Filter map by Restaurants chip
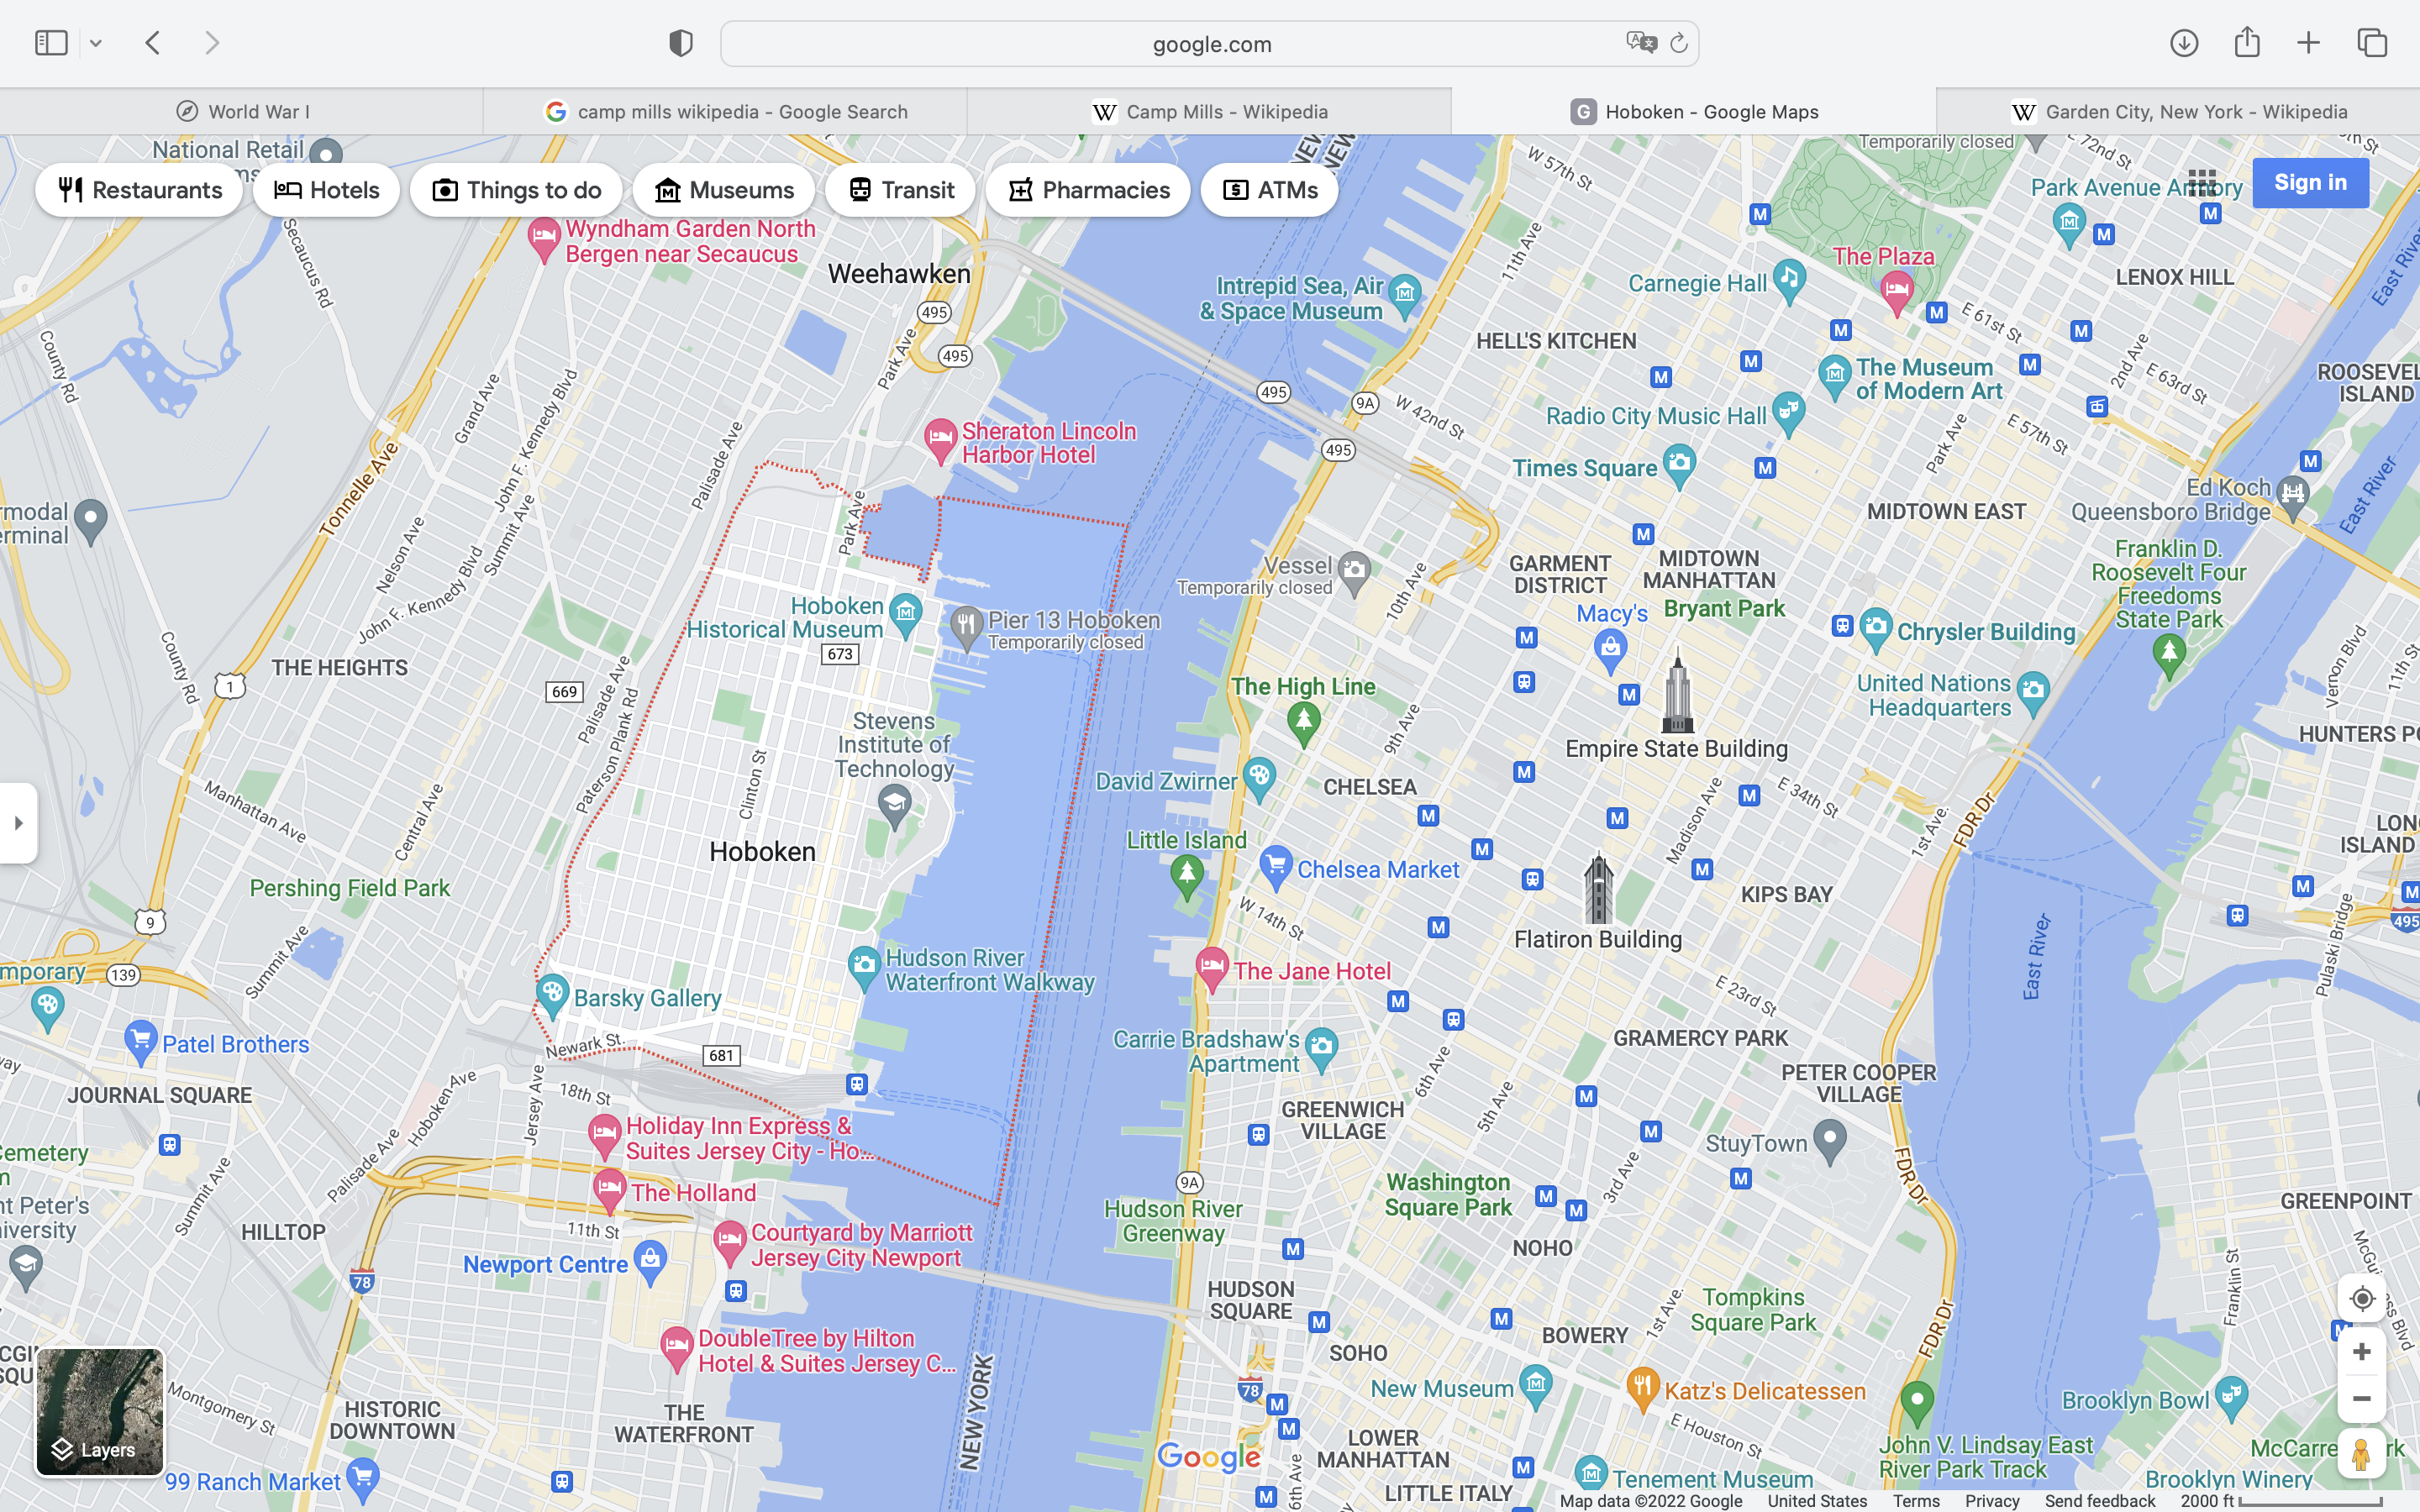2420x1512 pixels. pyautogui.click(x=139, y=190)
